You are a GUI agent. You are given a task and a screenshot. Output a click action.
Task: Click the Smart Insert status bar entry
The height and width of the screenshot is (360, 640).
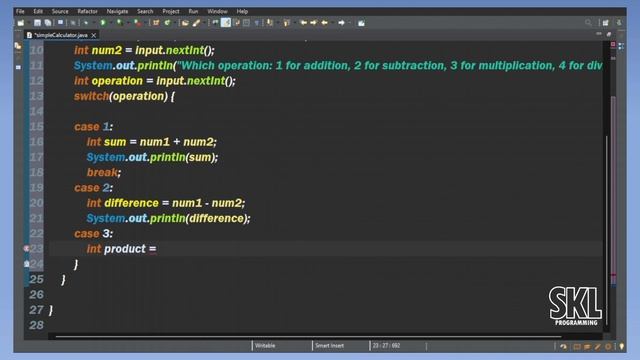coord(329,346)
